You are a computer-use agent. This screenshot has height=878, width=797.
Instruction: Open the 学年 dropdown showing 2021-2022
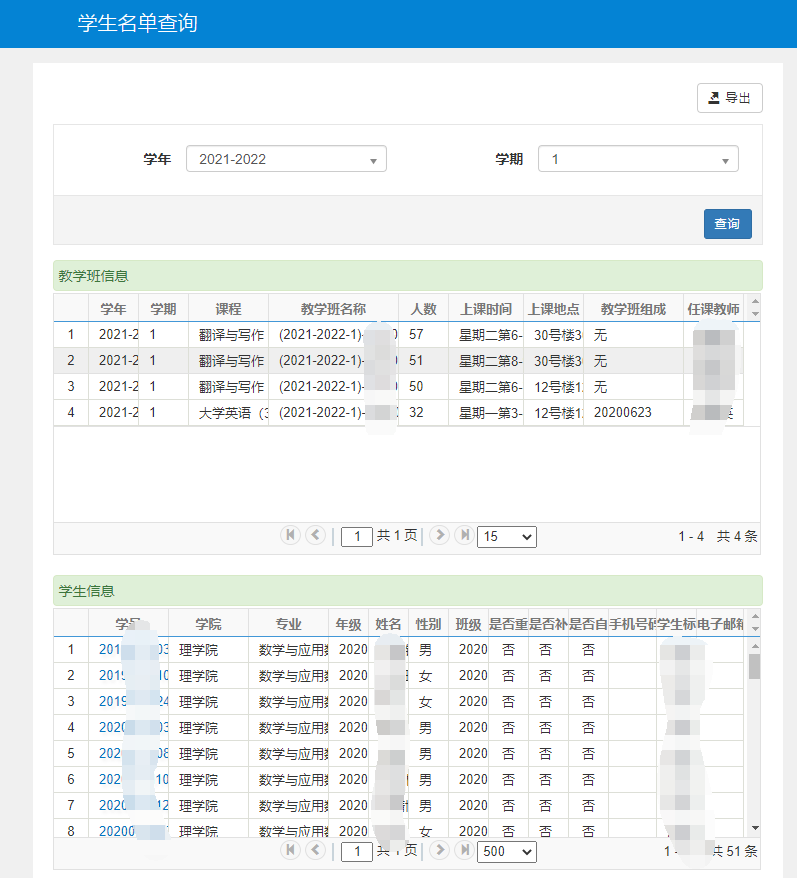tap(286, 159)
